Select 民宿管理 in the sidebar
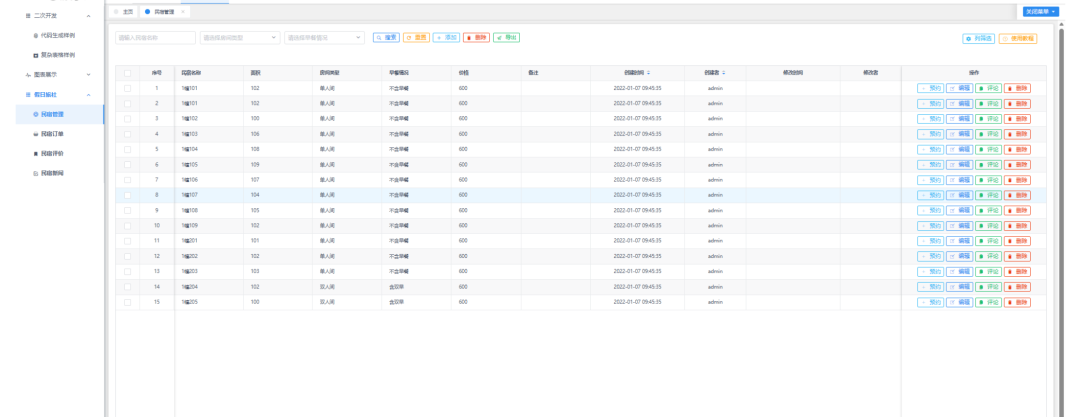The height and width of the screenshot is (417, 1080). [58, 114]
